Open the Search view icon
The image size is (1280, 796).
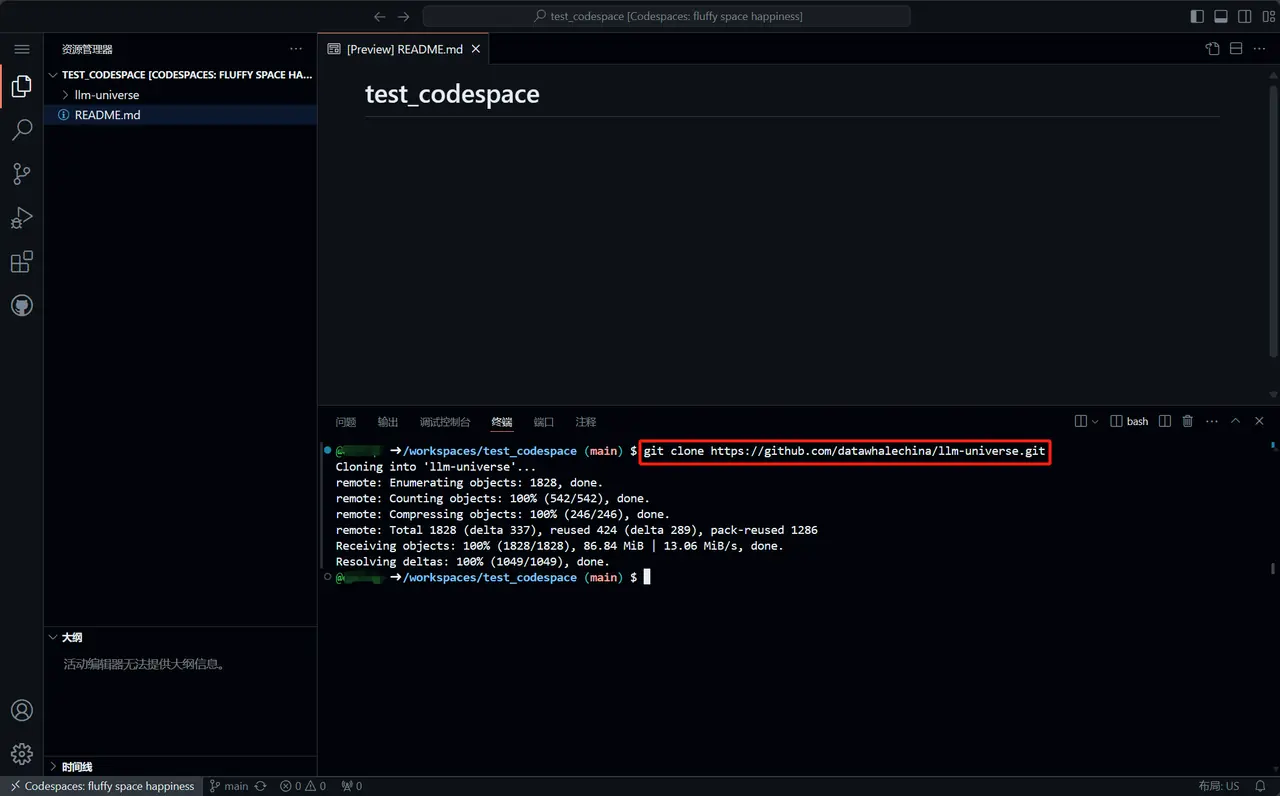(x=21, y=130)
